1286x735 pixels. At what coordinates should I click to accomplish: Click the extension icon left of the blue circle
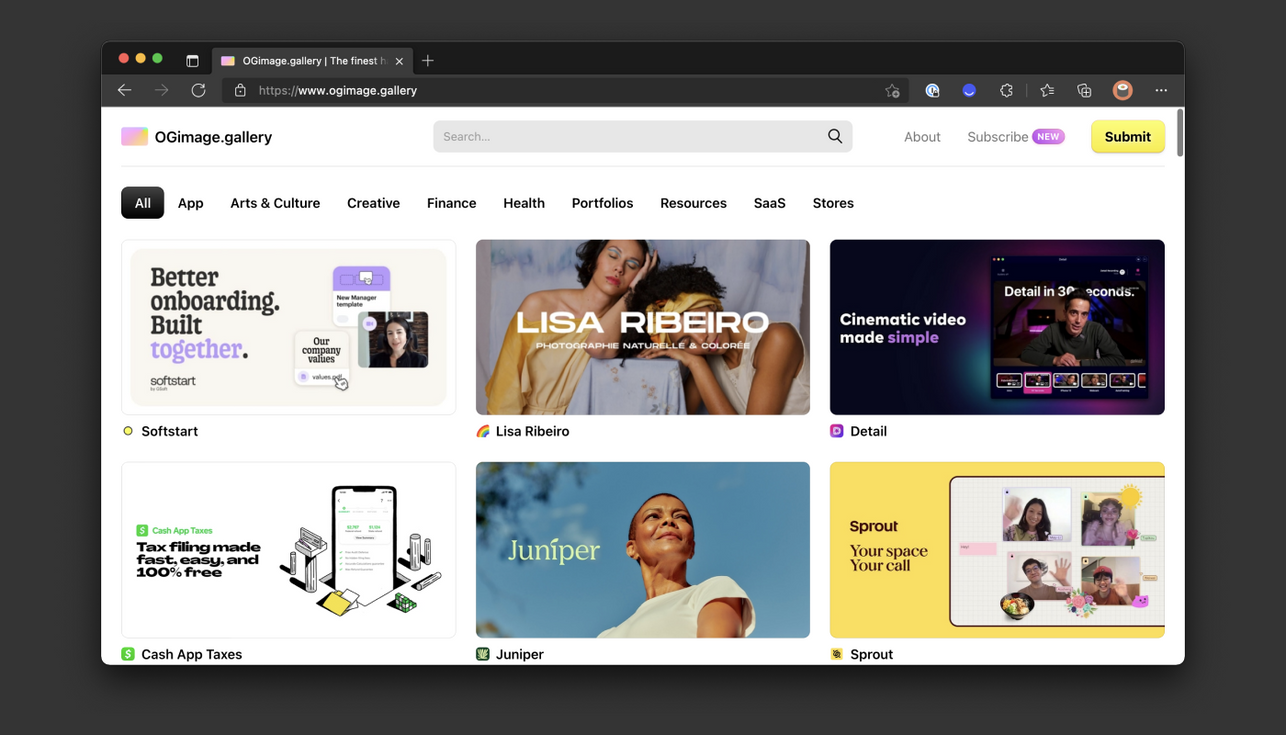point(932,91)
